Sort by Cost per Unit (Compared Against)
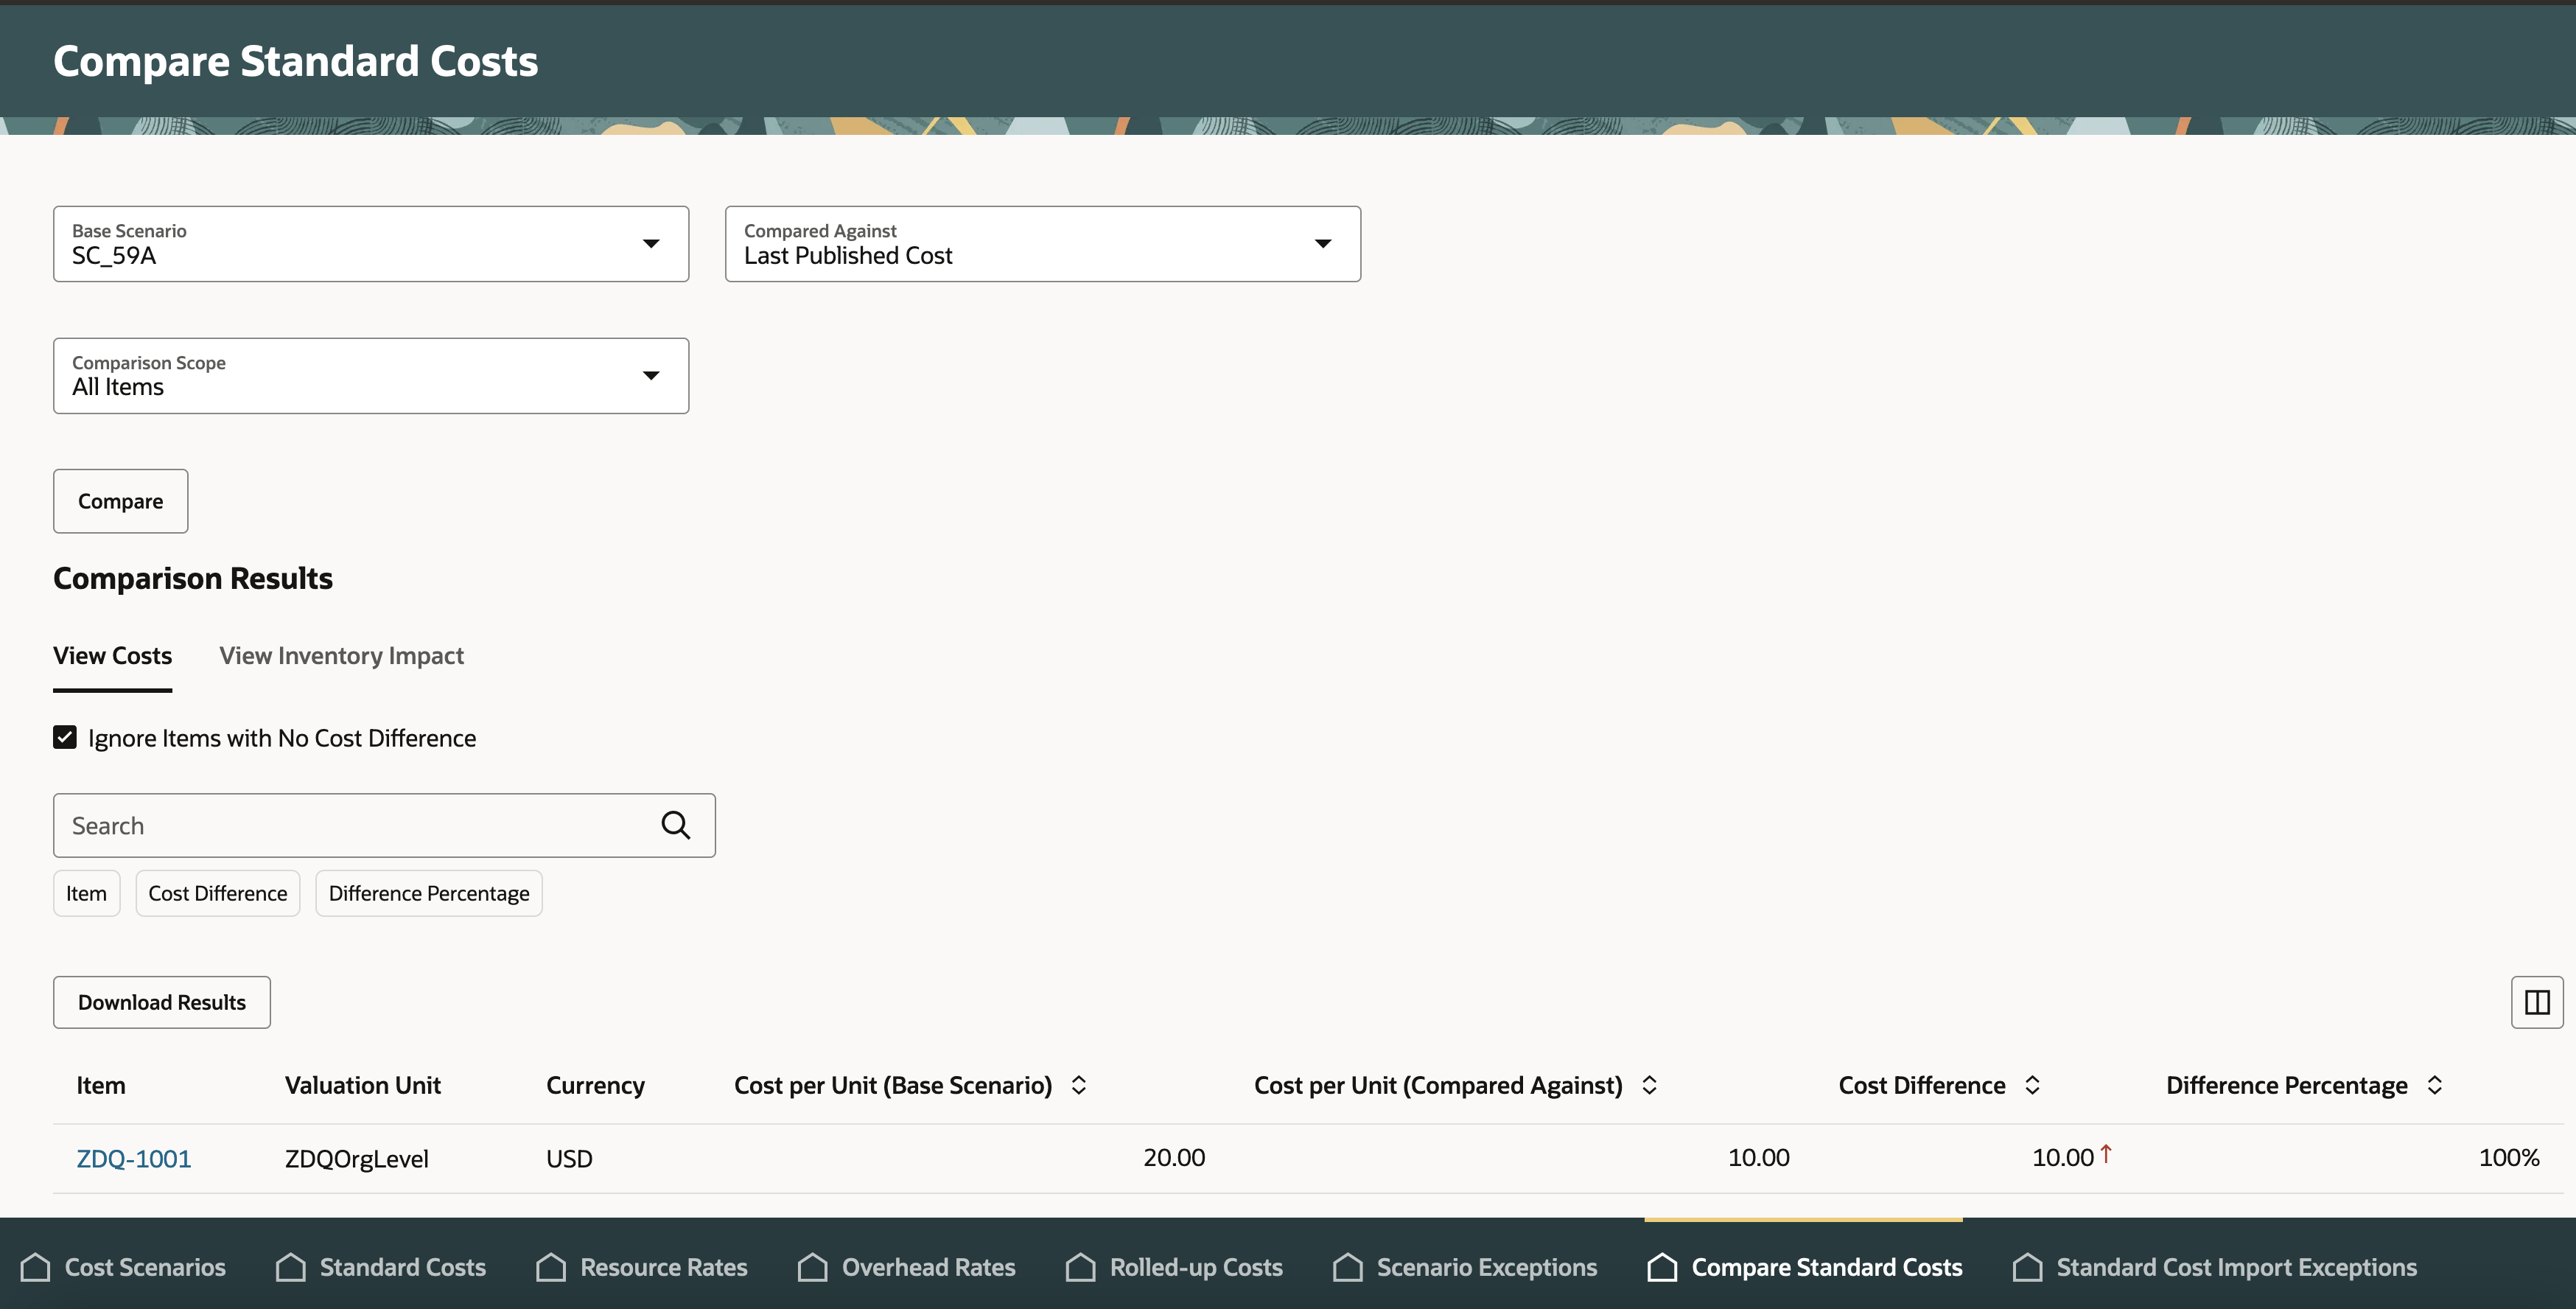Image resolution: width=2576 pixels, height=1309 pixels. click(x=1649, y=1085)
